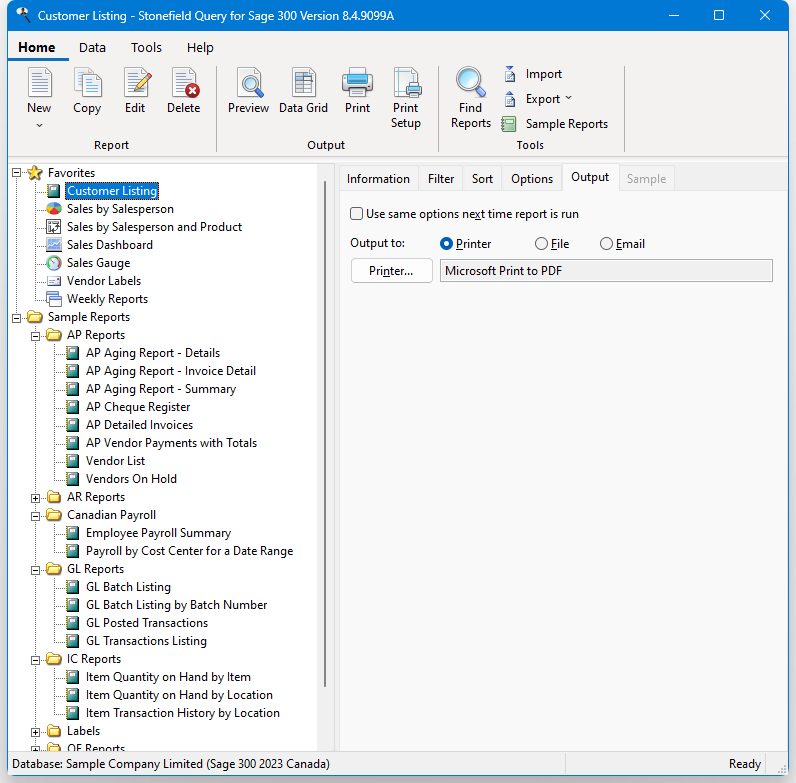
Task: Click the Vendor List report icon
Action: [x=73, y=461]
